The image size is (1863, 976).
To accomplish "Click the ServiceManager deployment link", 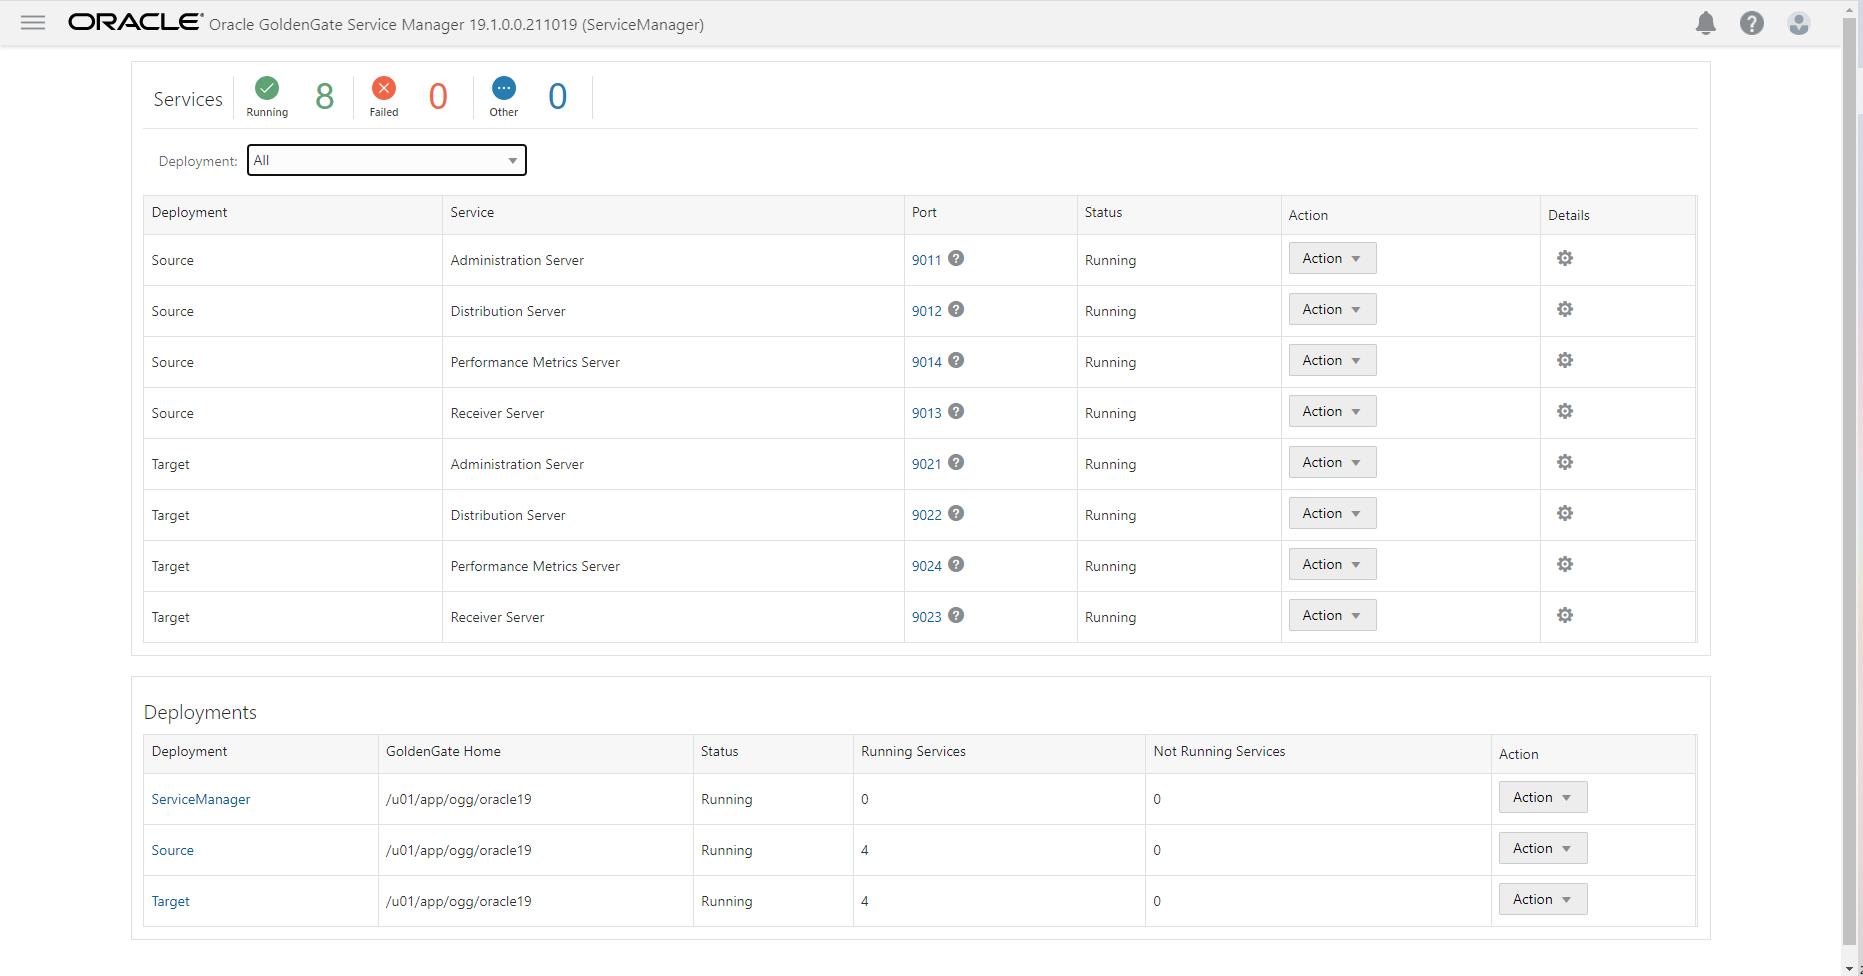I will pos(201,800).
